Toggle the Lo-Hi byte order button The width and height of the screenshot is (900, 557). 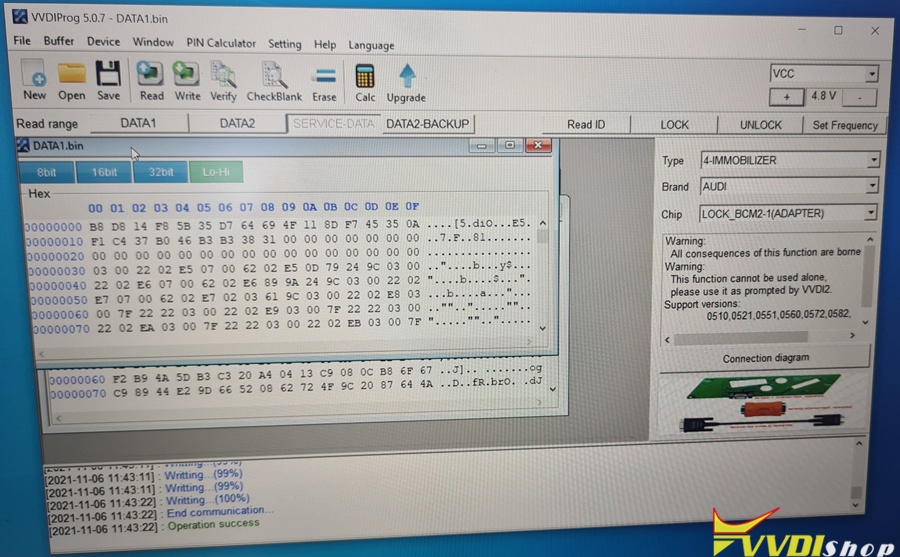pyautogui.click(x=216, y=172)
